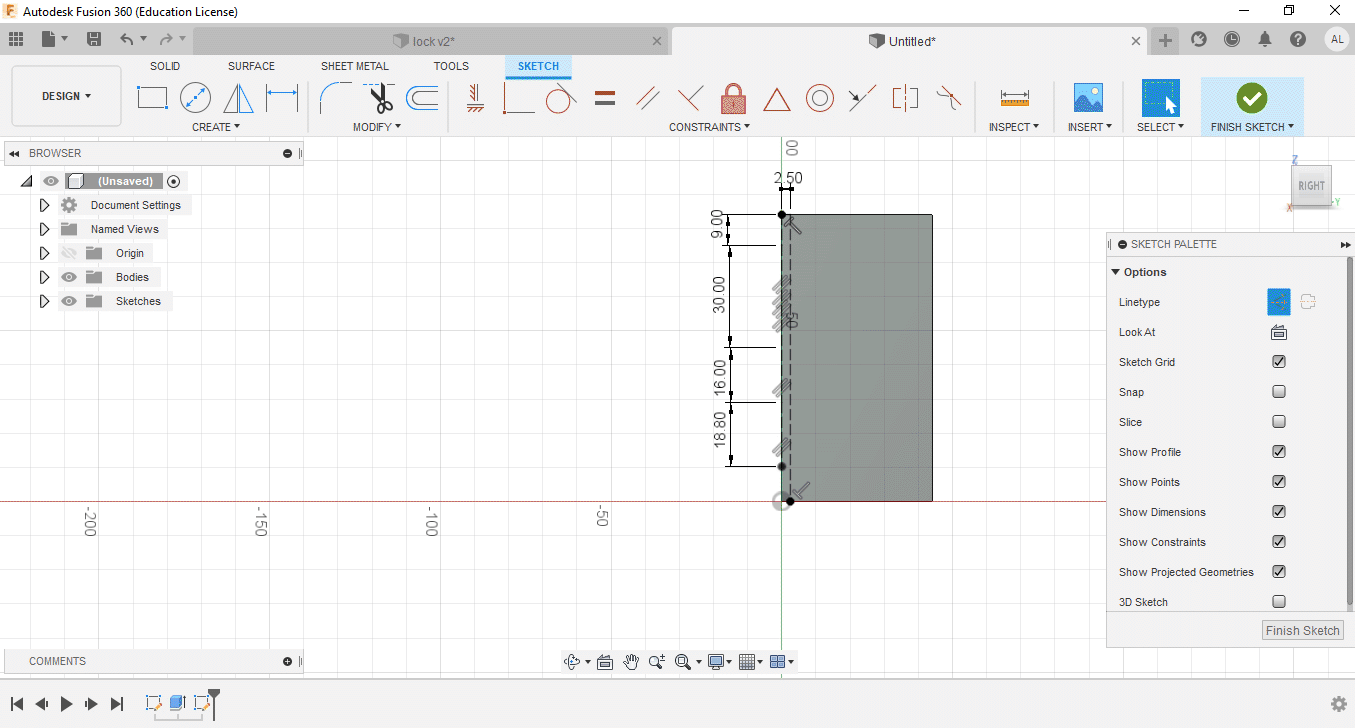Image resolution: width=1355 pixels, height=728 pixels.
Task: Toggle the Show Points checkbox
Action: pyautogui.click(x=1278, y=482)
